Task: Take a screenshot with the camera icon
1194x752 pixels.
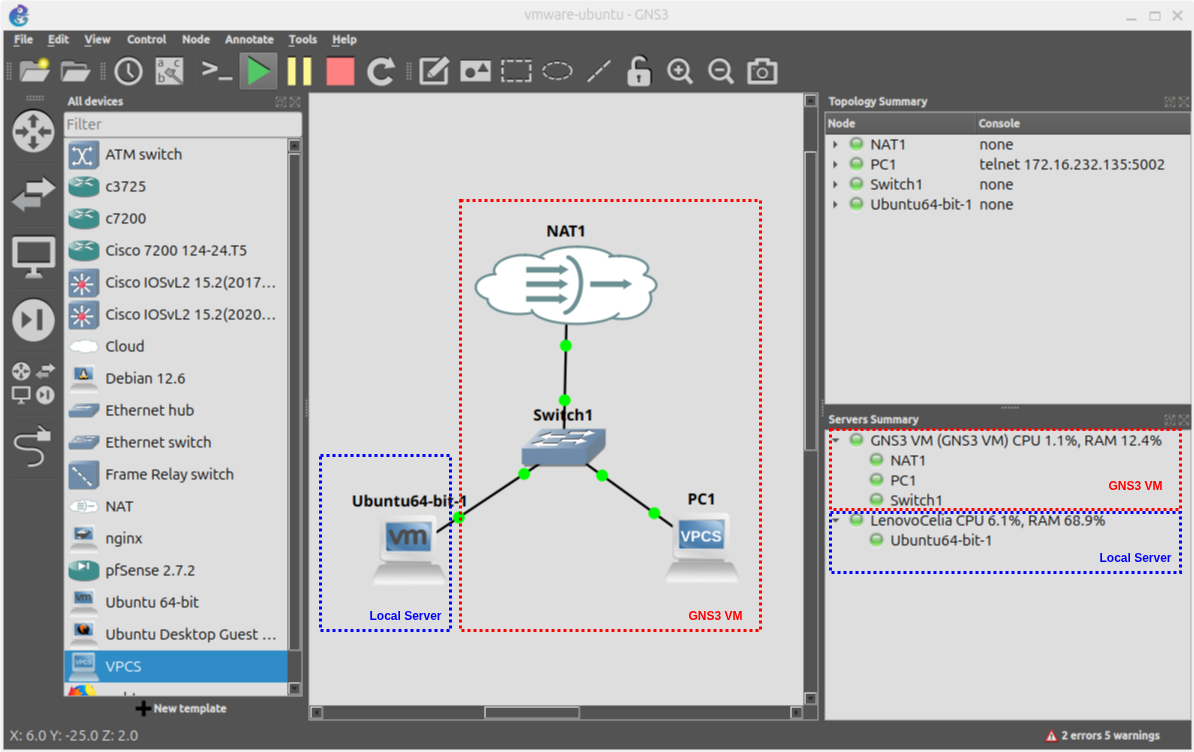Action: [762, 71]
